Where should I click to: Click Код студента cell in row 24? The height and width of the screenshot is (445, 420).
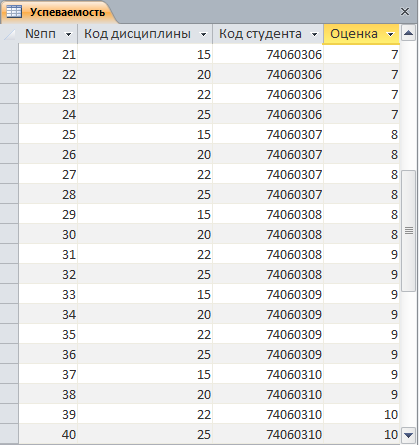coord(268,114)
